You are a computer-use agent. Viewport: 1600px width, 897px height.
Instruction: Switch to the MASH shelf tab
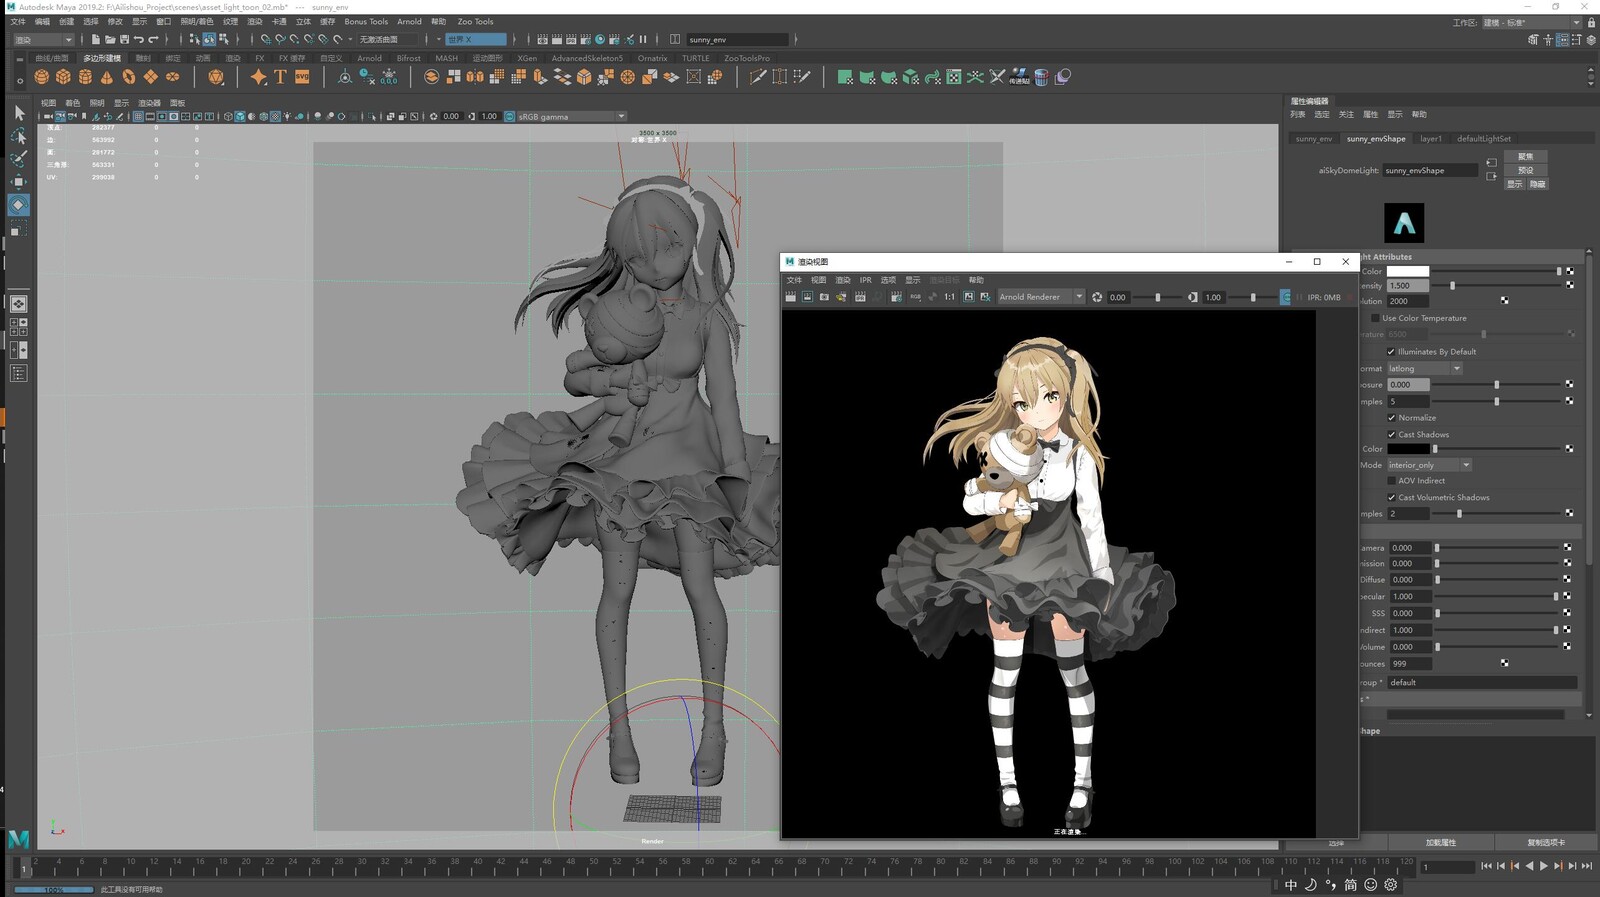tap(446, 58)
